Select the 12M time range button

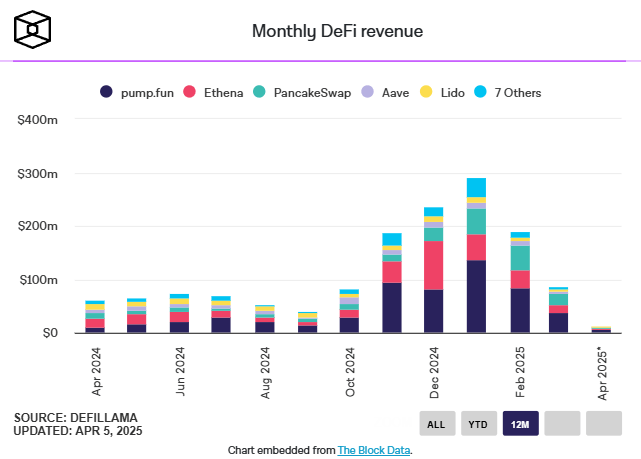(520, 424)
